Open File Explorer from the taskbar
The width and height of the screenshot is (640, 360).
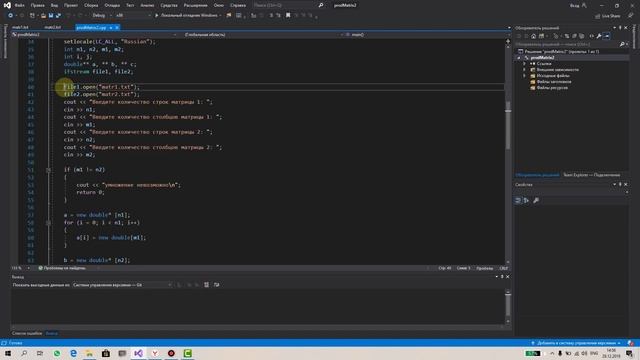pos(89,353)
